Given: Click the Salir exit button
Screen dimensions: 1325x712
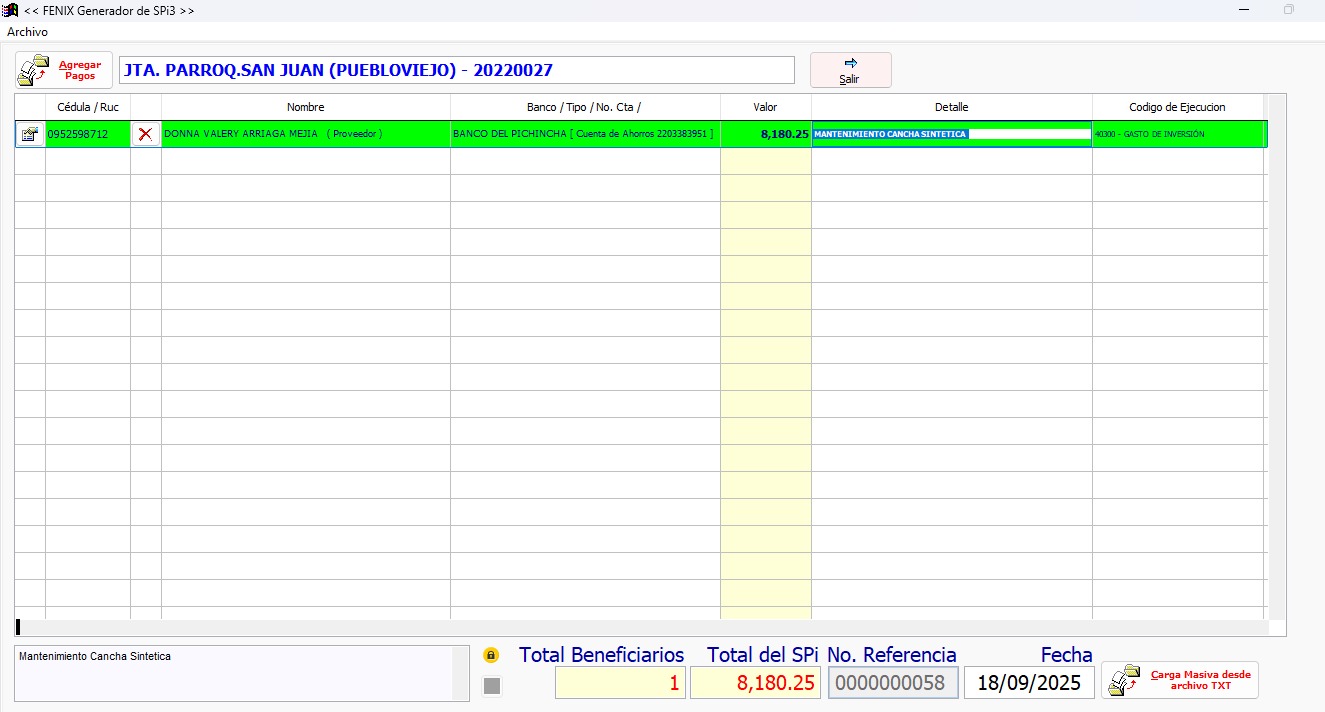Looking at the screenshot, I should pyautogui.click(x=850, y=70).
